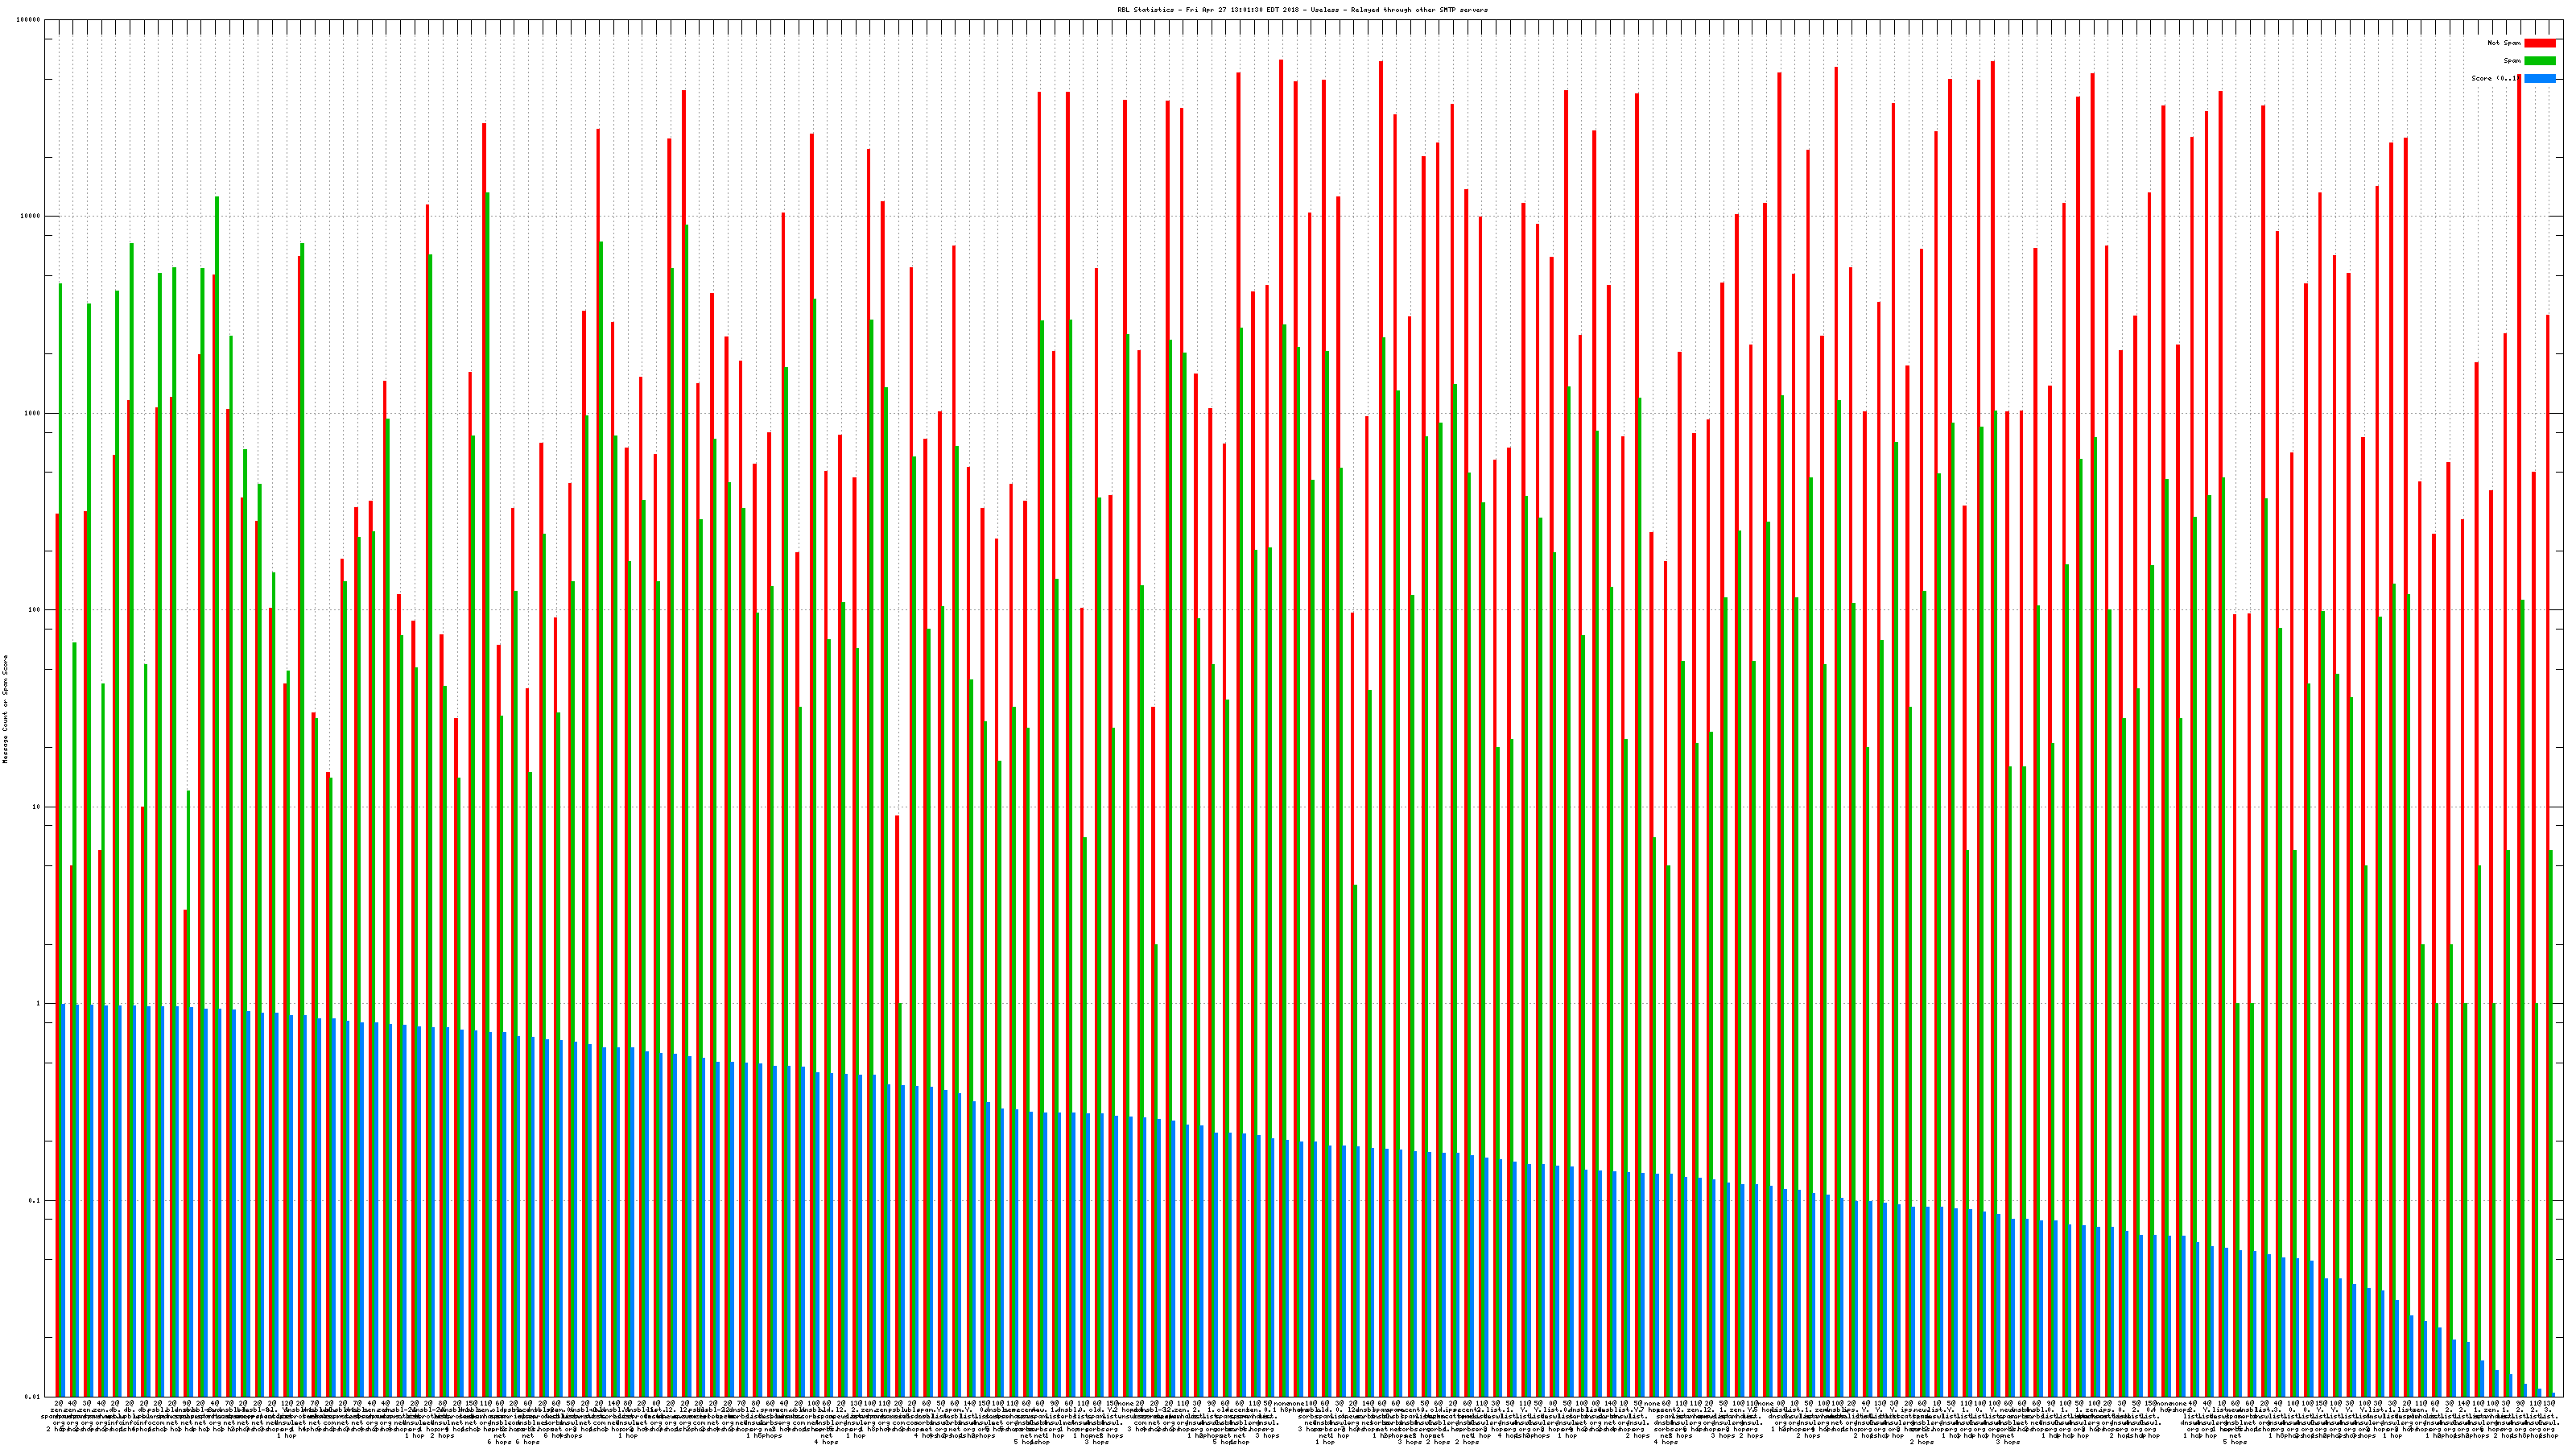Select the 'Score (0..1)' legend label

point(2495,78)
